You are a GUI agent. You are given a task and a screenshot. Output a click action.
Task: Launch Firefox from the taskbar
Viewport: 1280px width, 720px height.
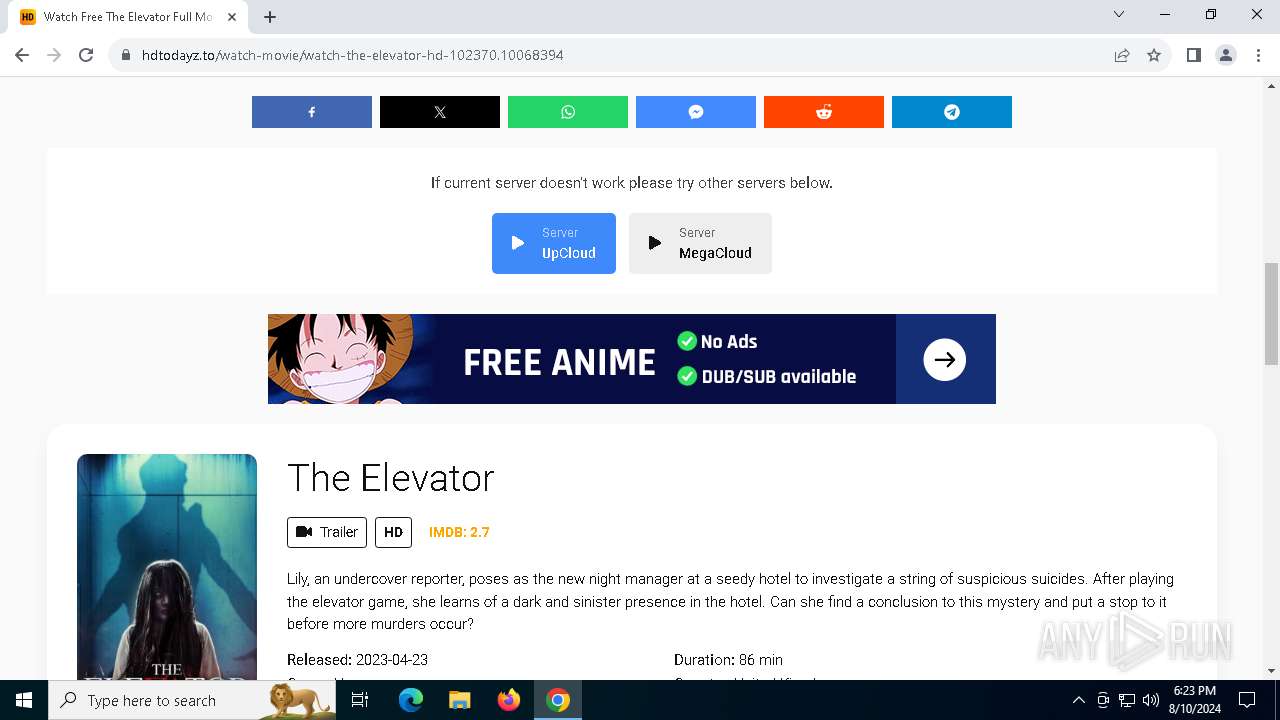[509, 700]
